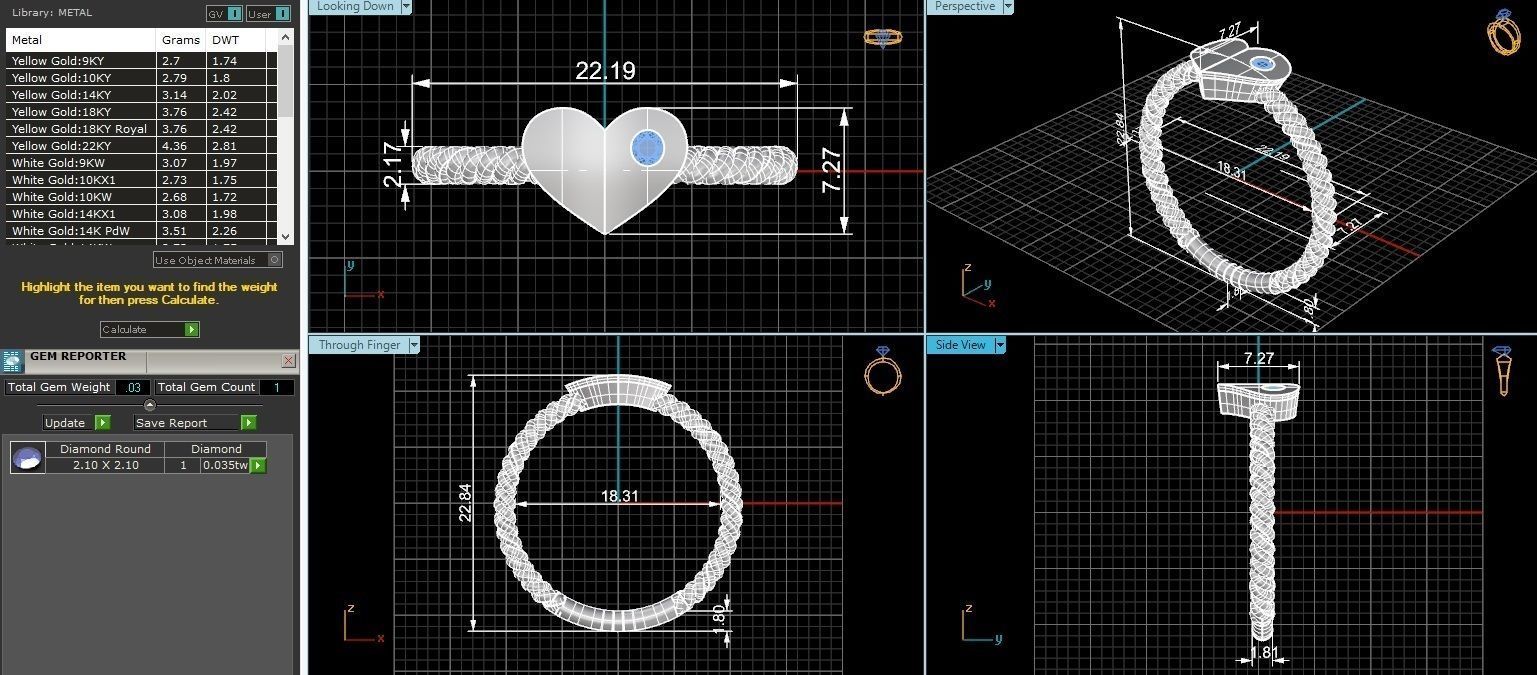This screenshot has height=675, width=1537.
Task: Click the Gem Reporter panel icon
Action: pos(12,361)
